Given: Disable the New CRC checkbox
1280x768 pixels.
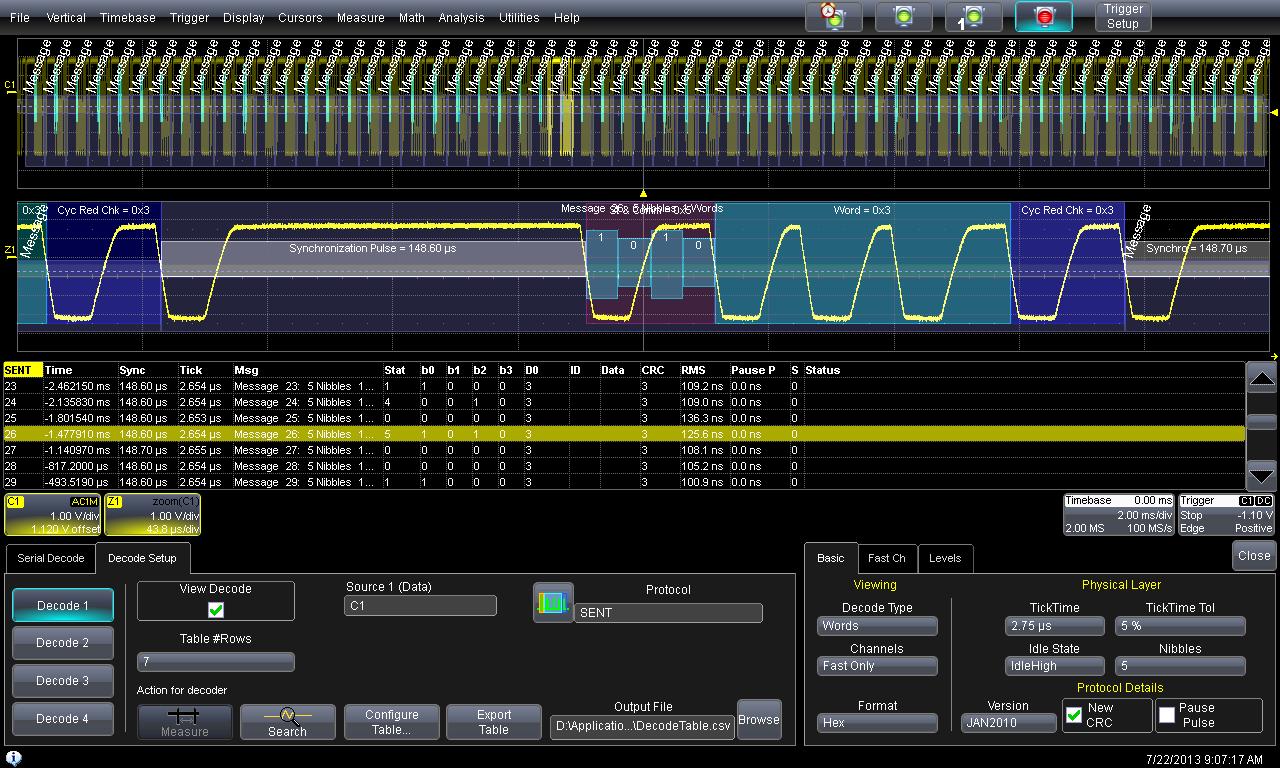Looking at the screenshot, I should click(1074, 715).
